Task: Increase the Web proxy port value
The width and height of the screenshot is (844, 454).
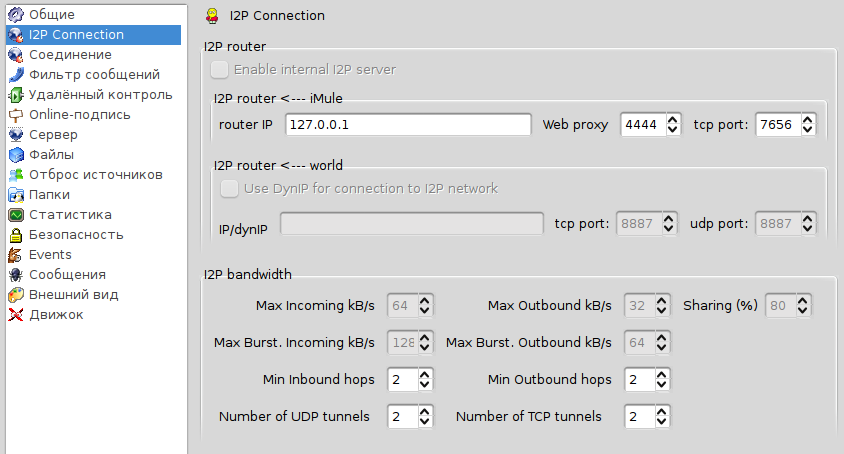Action: tap(672, 120)
